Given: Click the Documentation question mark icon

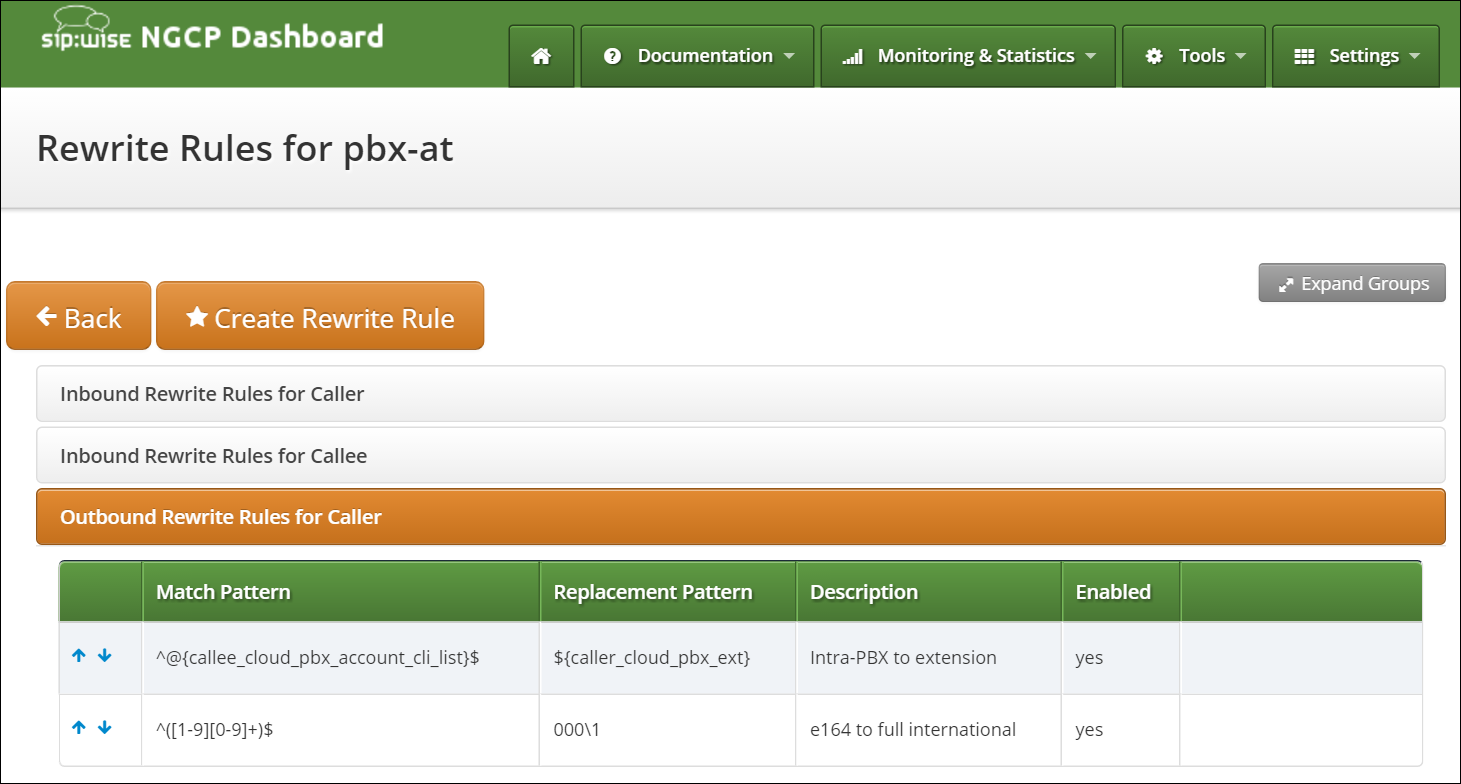Looking at the screenshot, I should coord(613,57).
